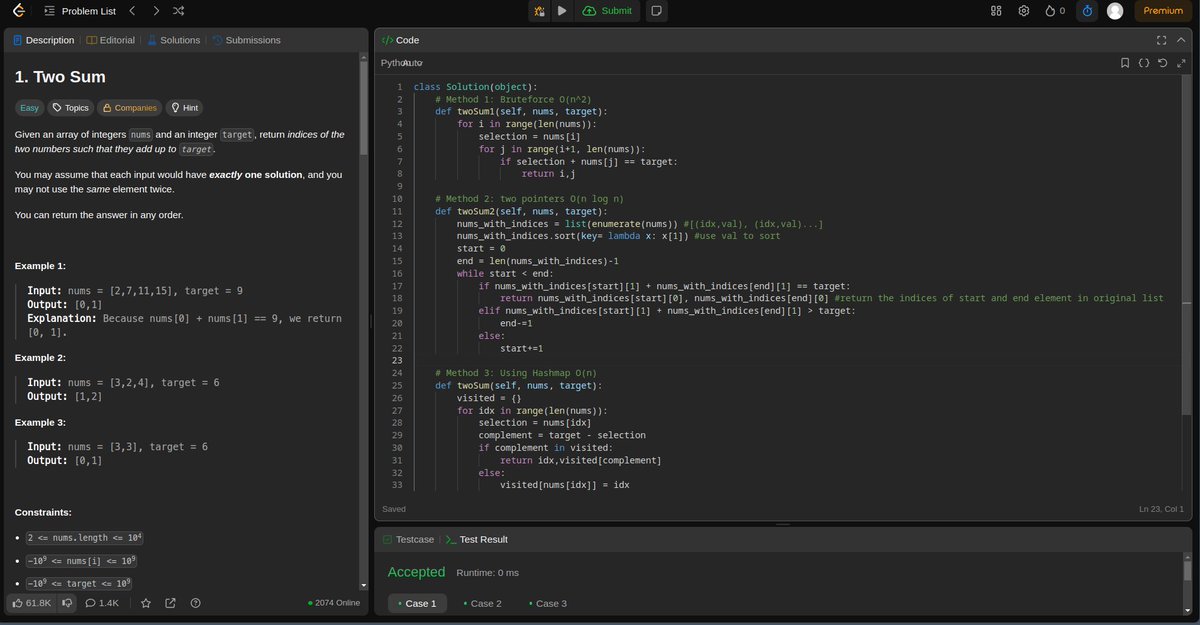
Task: Click the Method 3 Hashmap comment line
Action: click(x=516, y=373)
